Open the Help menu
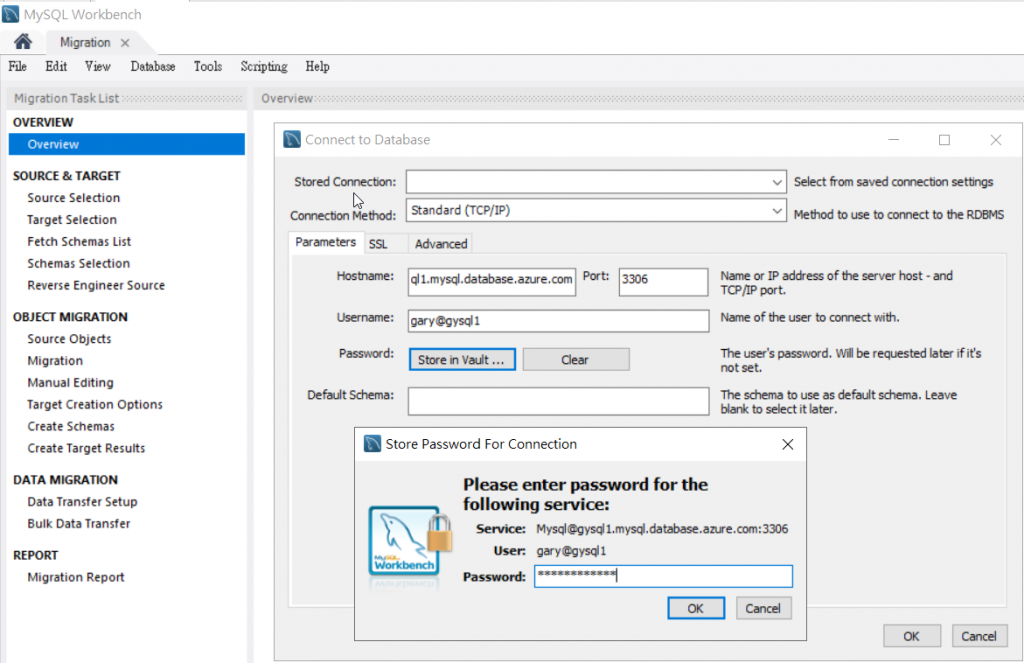 317,67
